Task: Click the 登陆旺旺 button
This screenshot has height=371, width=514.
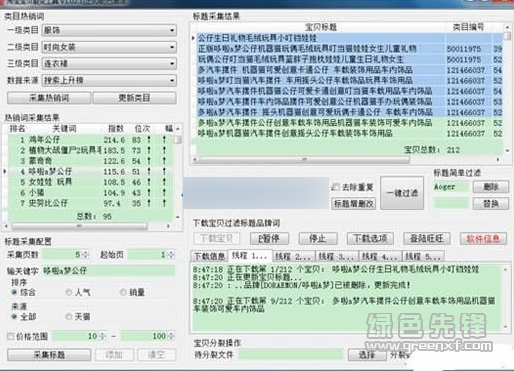Action: pyautogui.click(x=427, y=238)
